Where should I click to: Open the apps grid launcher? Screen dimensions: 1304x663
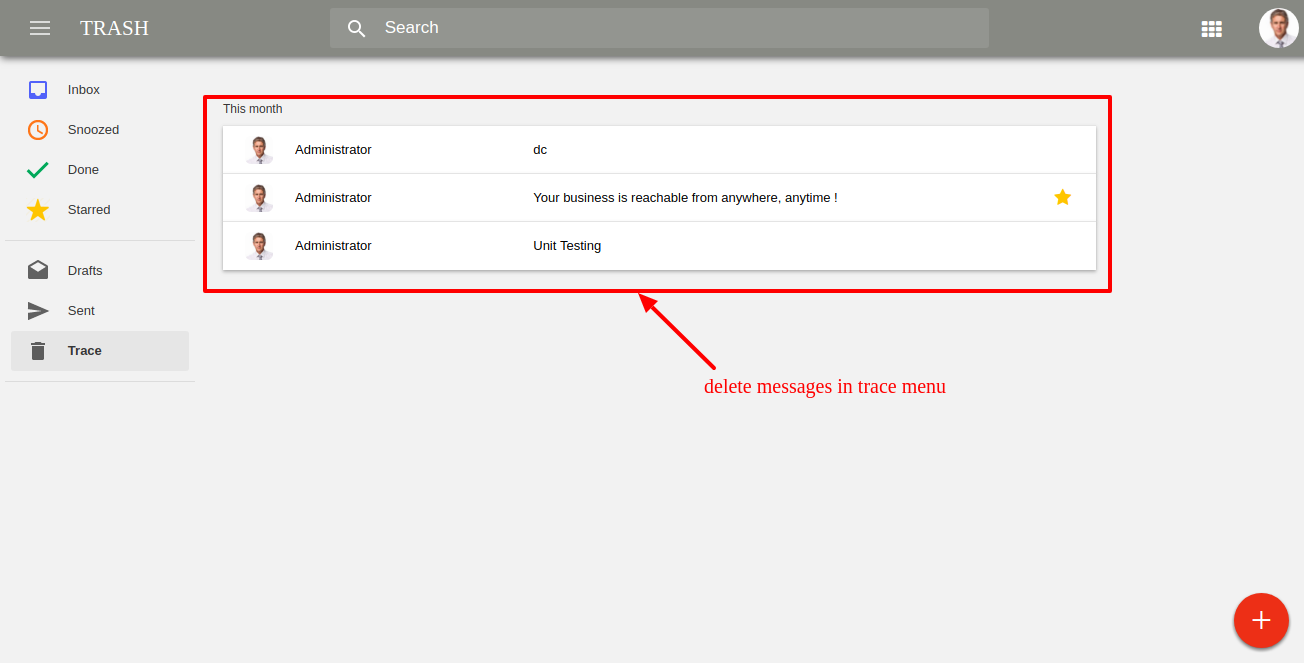1211,28
